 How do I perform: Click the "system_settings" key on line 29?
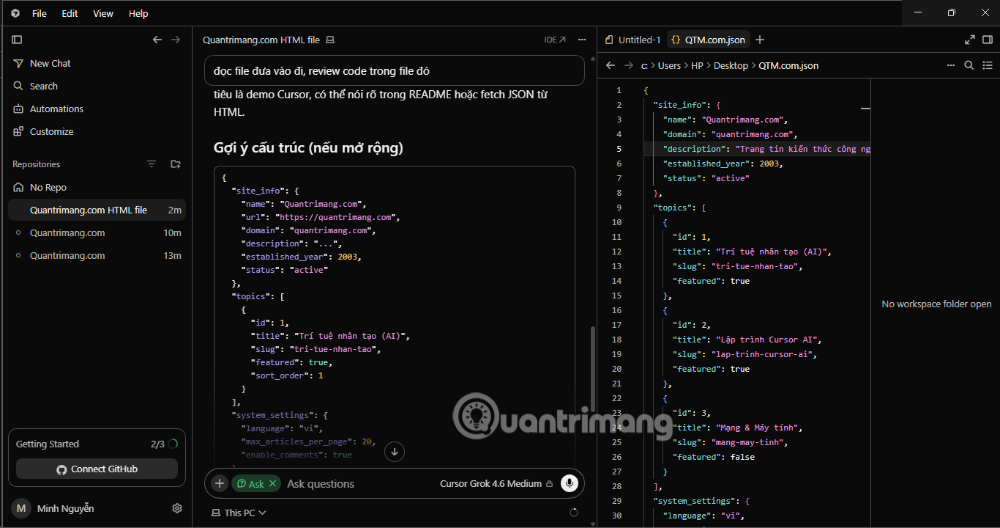(x=697, y=501)
